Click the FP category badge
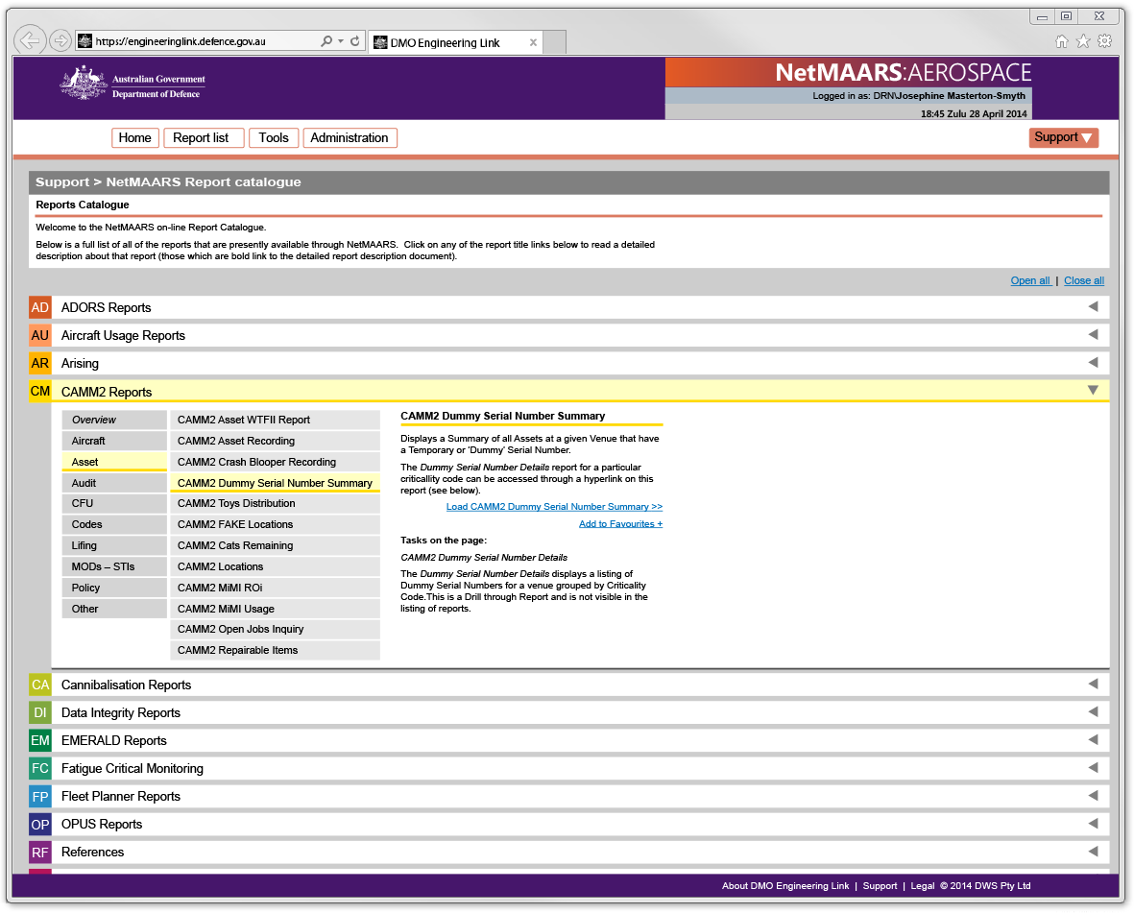Image resolution: width=1134 pixels, height=914 pixels. tap(40, 797)
